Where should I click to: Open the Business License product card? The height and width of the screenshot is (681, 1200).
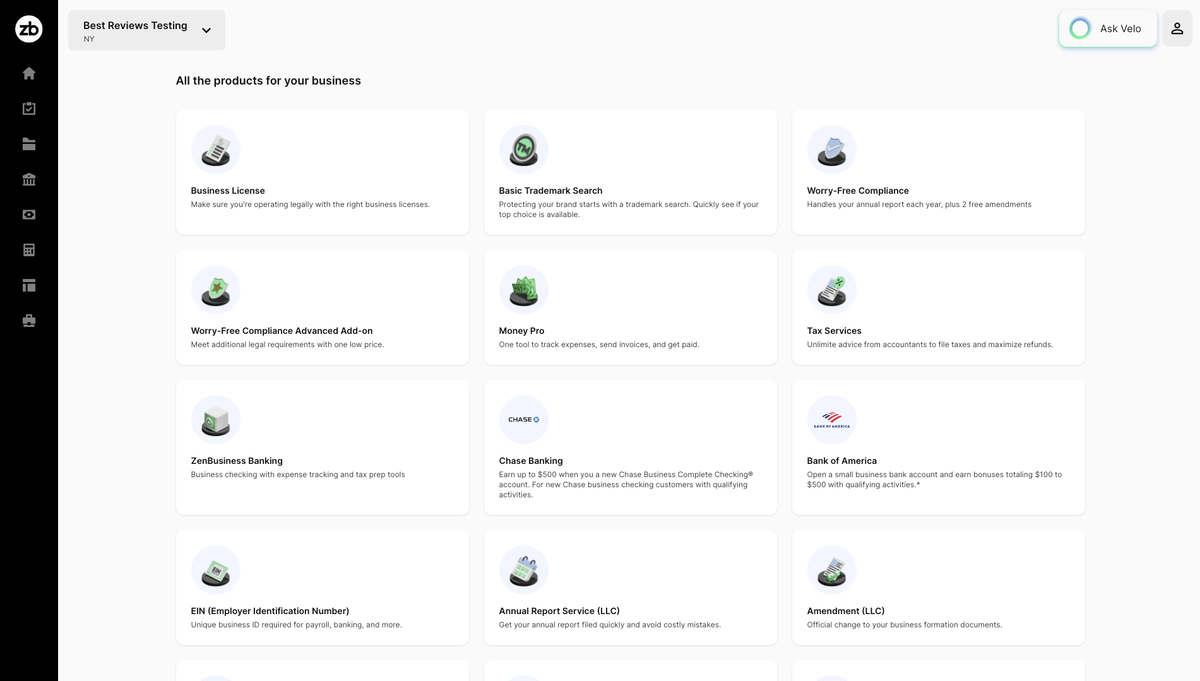coord(322,172)
